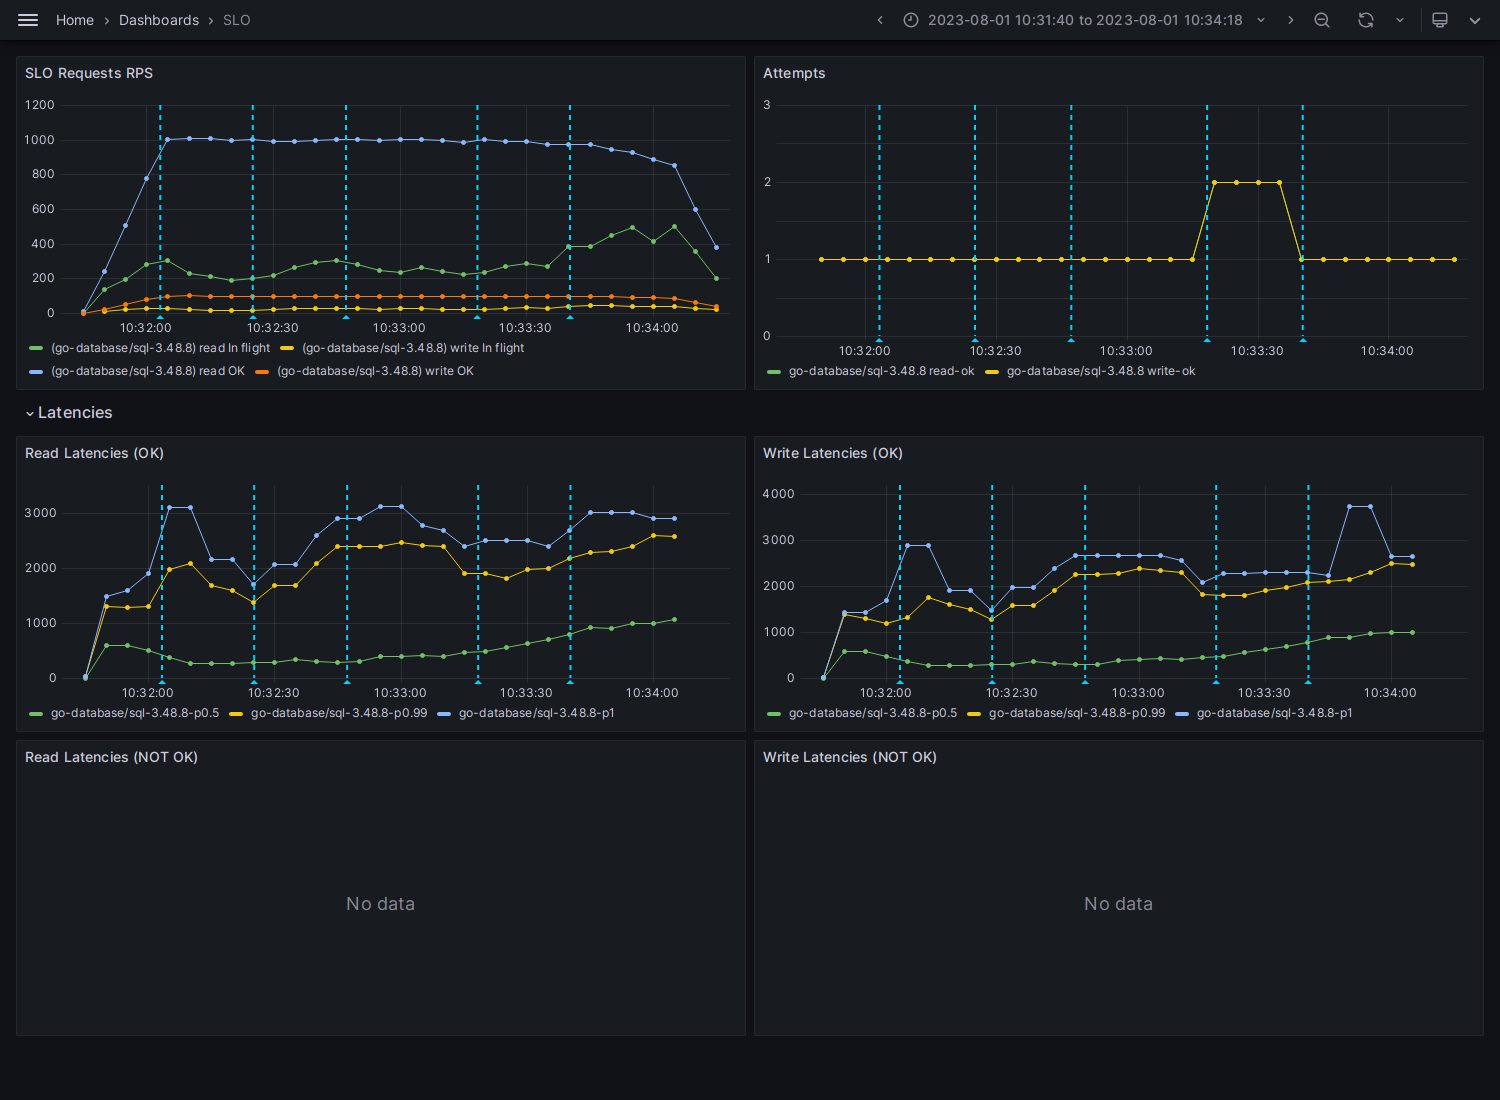This screenshot has width=1500, height=1100.
Task: Open the time range picker
Action: click(1085, 20)
